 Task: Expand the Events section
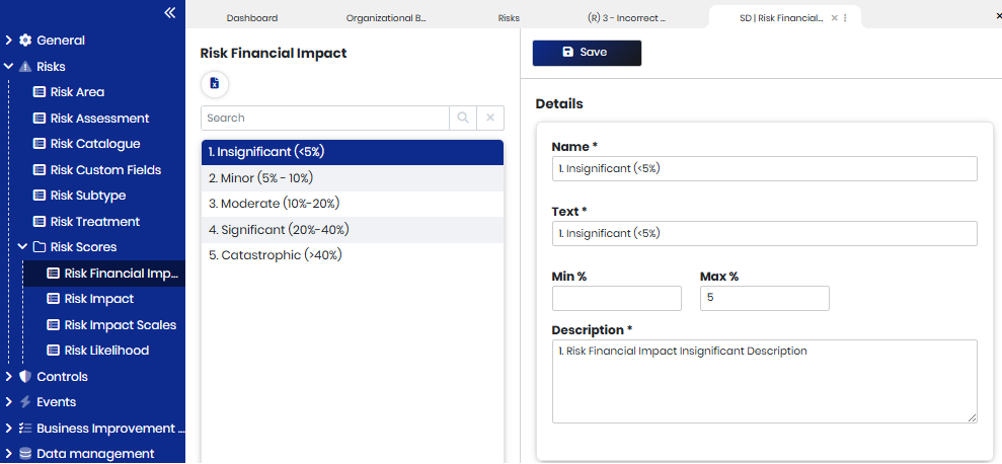pos(9,402)
